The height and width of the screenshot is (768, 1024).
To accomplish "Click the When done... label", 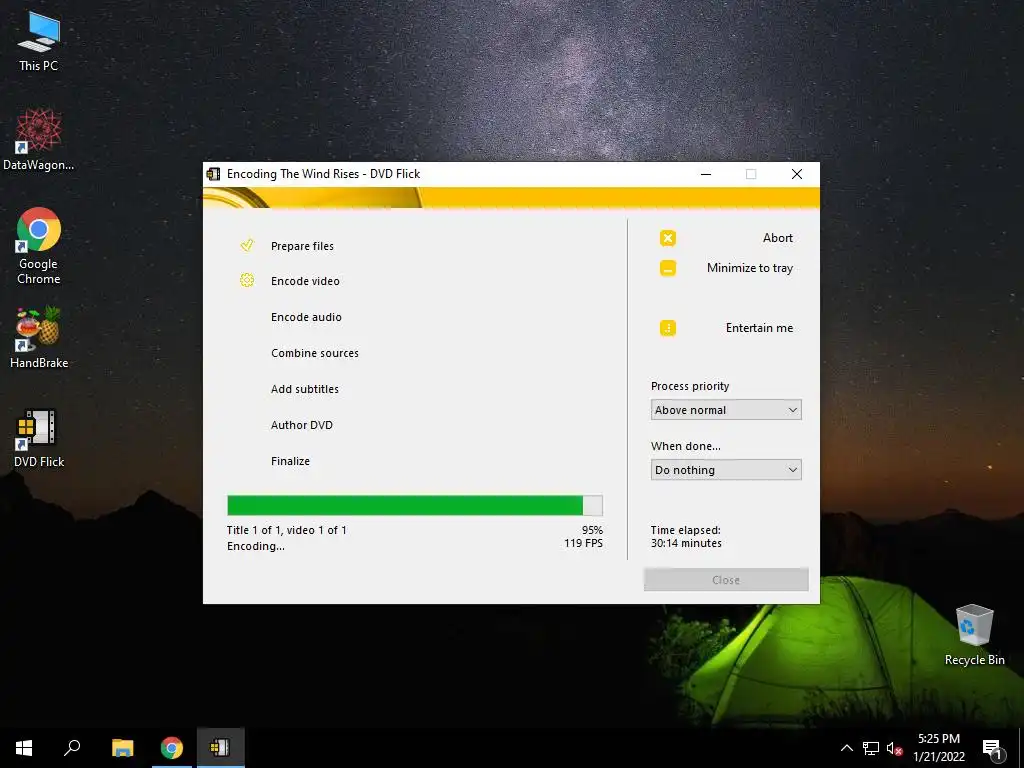I will [x=686, y=446].
